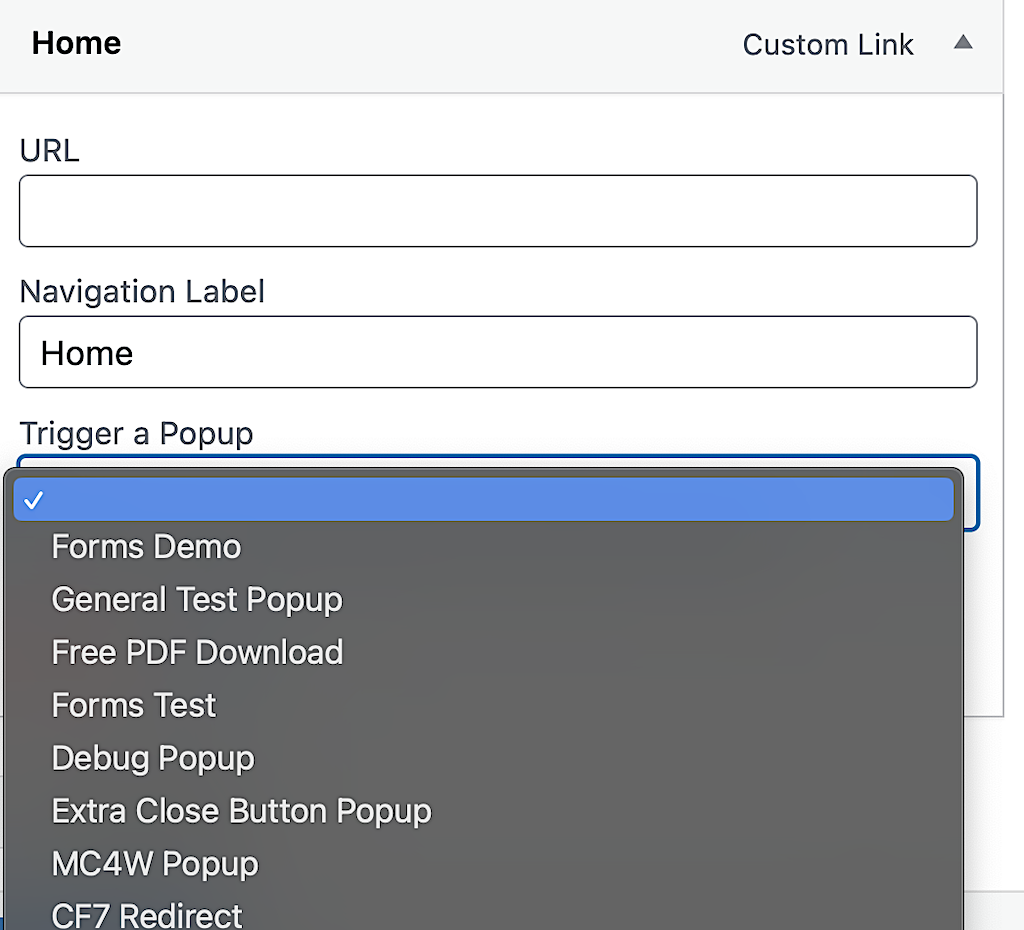Click the URL field label text
Image resolution: width=1024 pixels, height=930 pixels.
point(49,150)
